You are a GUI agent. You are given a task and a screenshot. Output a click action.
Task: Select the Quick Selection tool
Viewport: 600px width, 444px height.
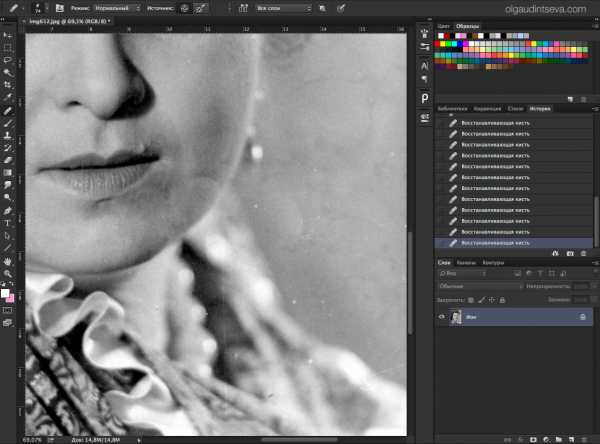pos(7,73)
